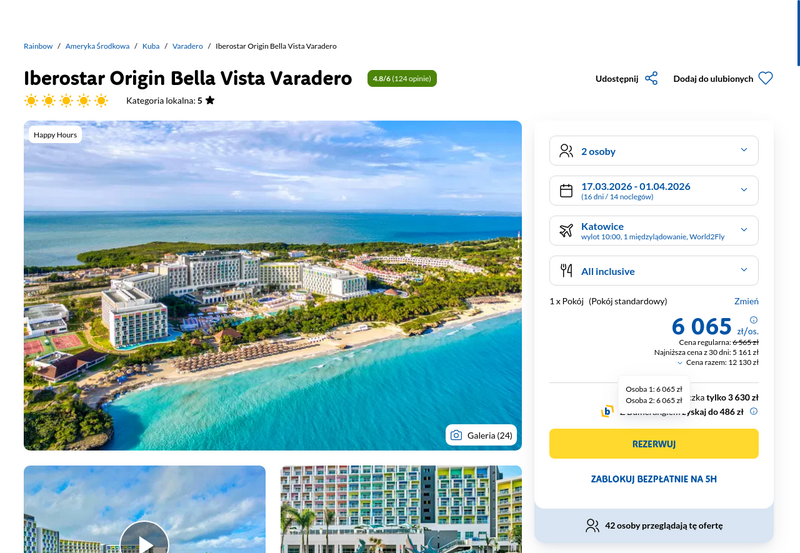
Task: Click the Bumerang 'b' logo icon
Action: coord(607,411)
